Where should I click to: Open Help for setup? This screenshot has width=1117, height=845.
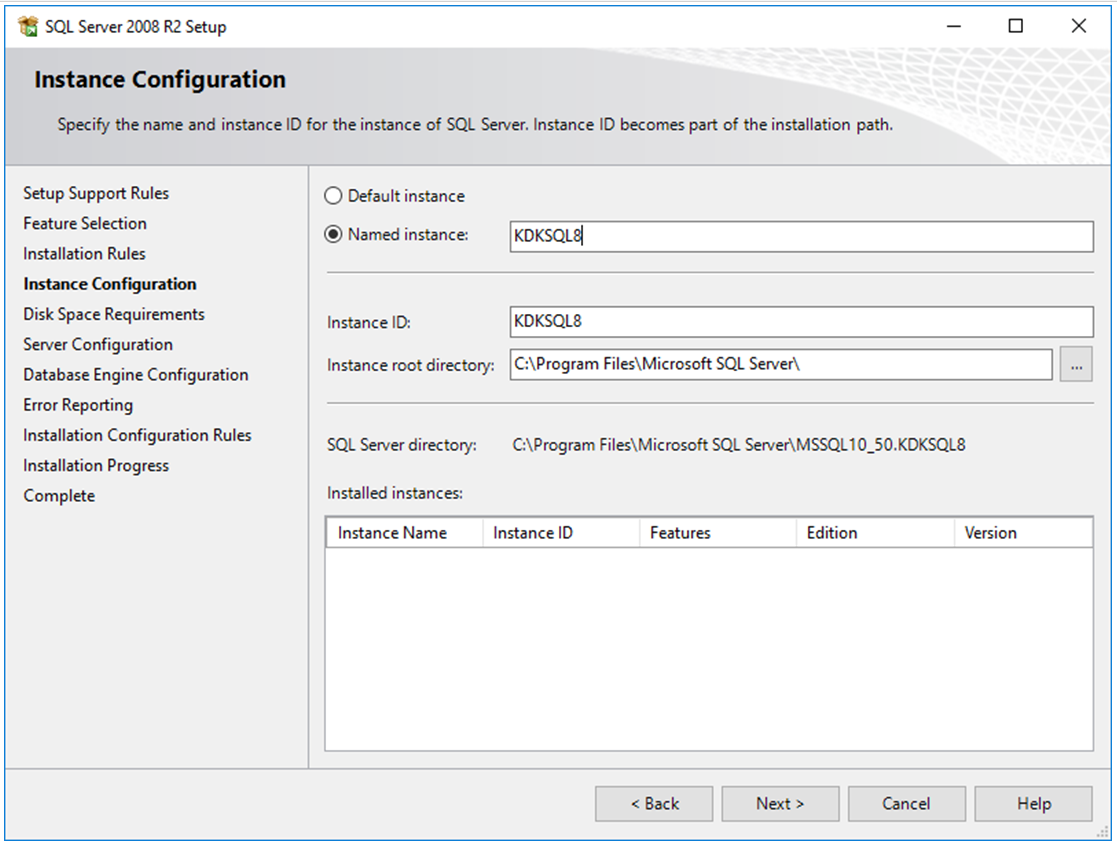click(x=1034, y=804)
